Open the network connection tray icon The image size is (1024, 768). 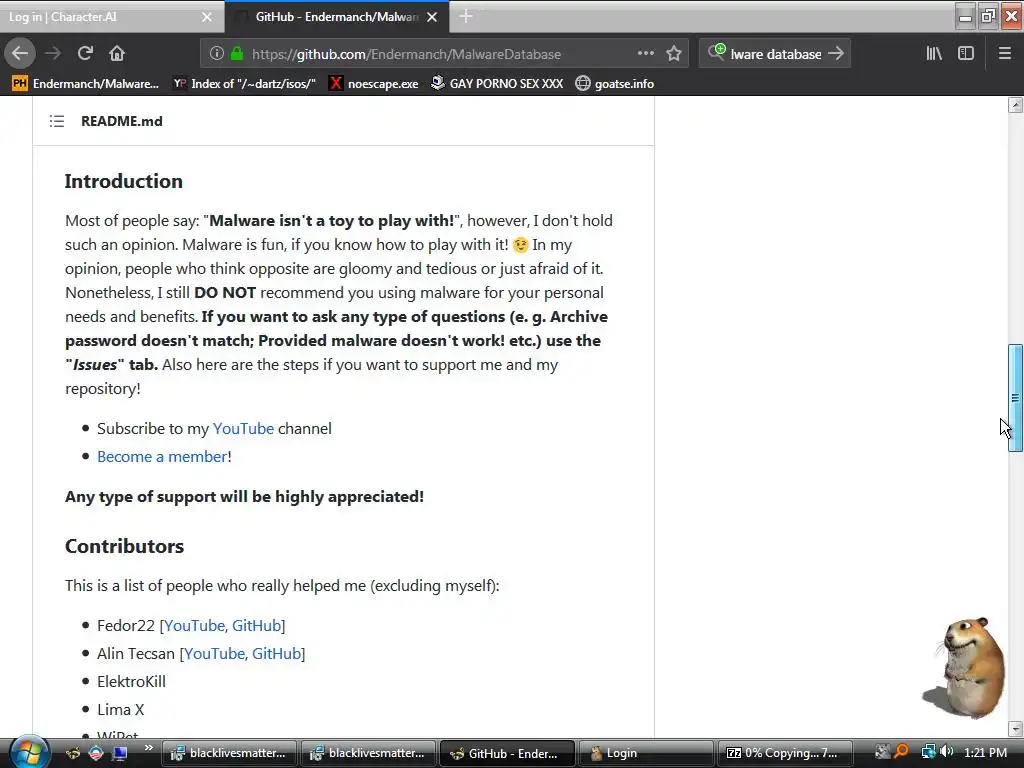[x=928, y=752]
